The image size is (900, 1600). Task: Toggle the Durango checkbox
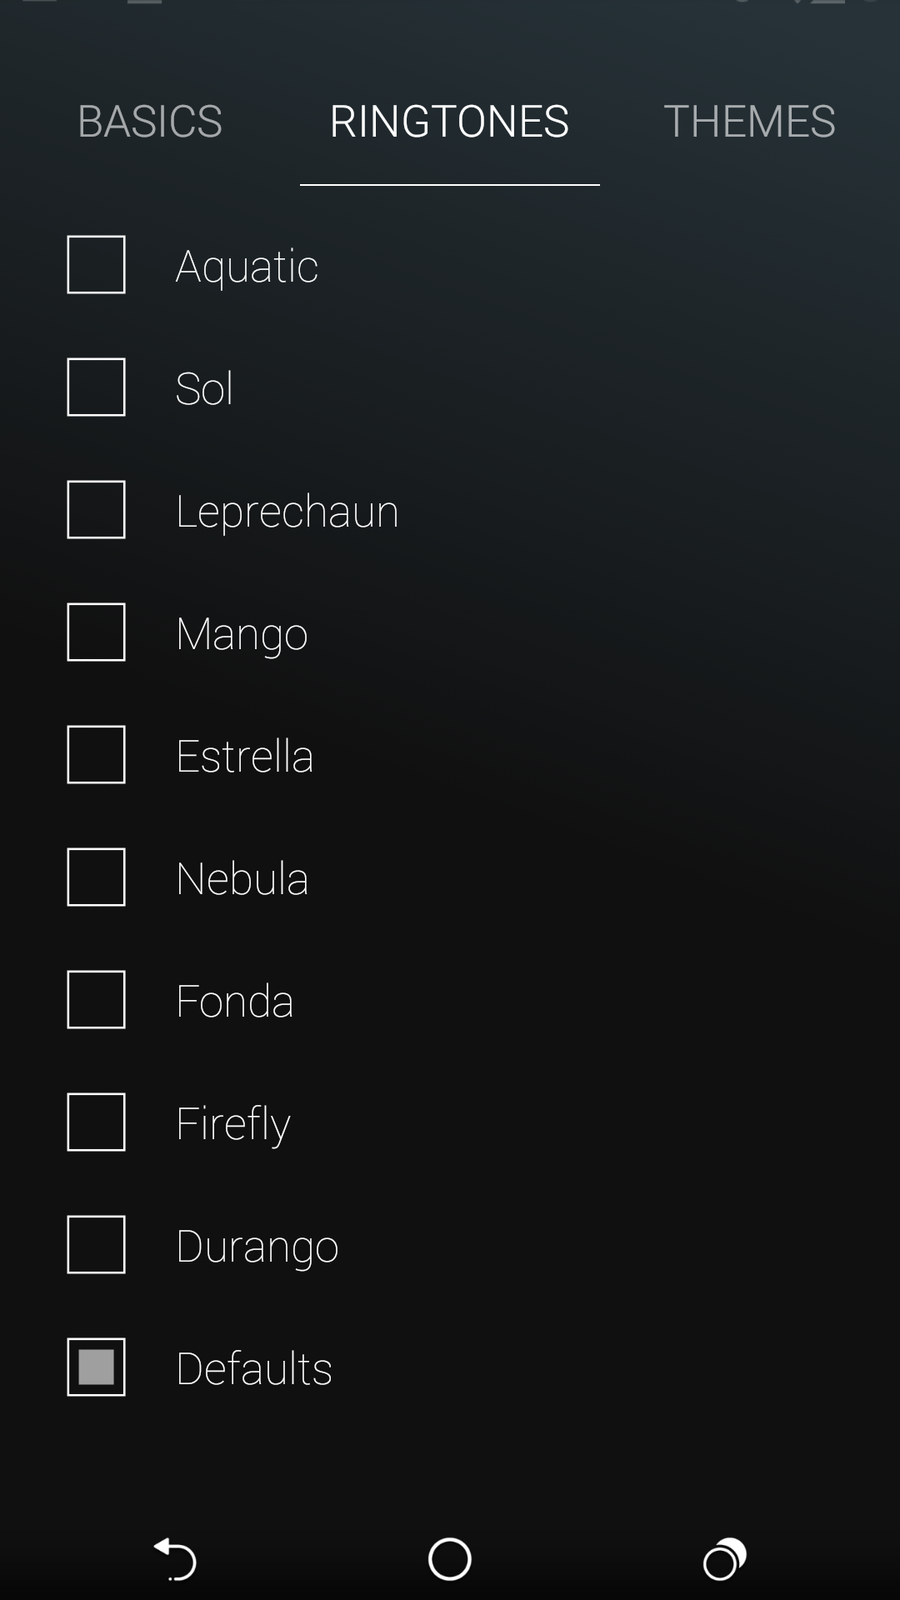(x=96, y=1245)
